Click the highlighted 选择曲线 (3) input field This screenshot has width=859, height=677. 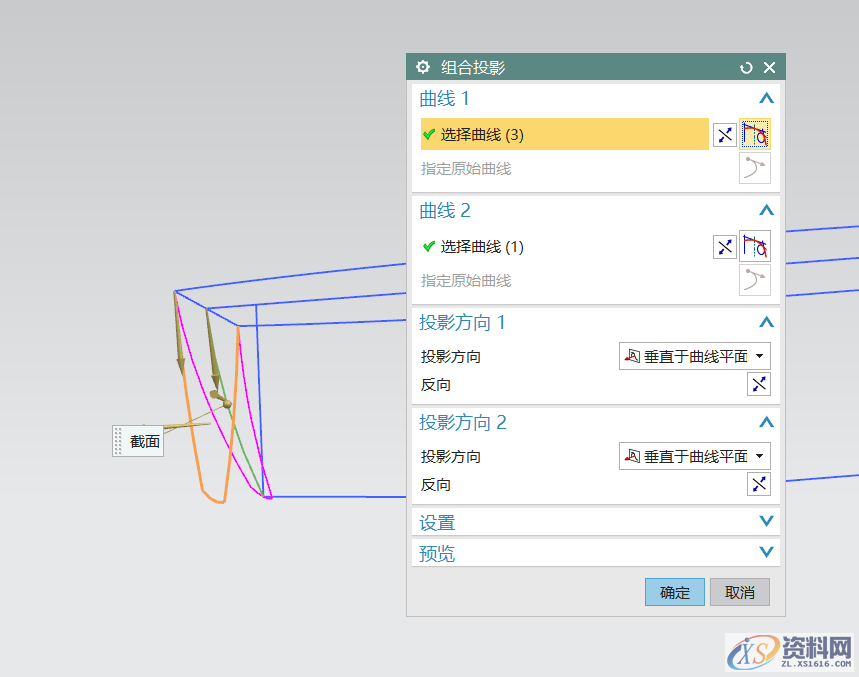tap(564, 133)
